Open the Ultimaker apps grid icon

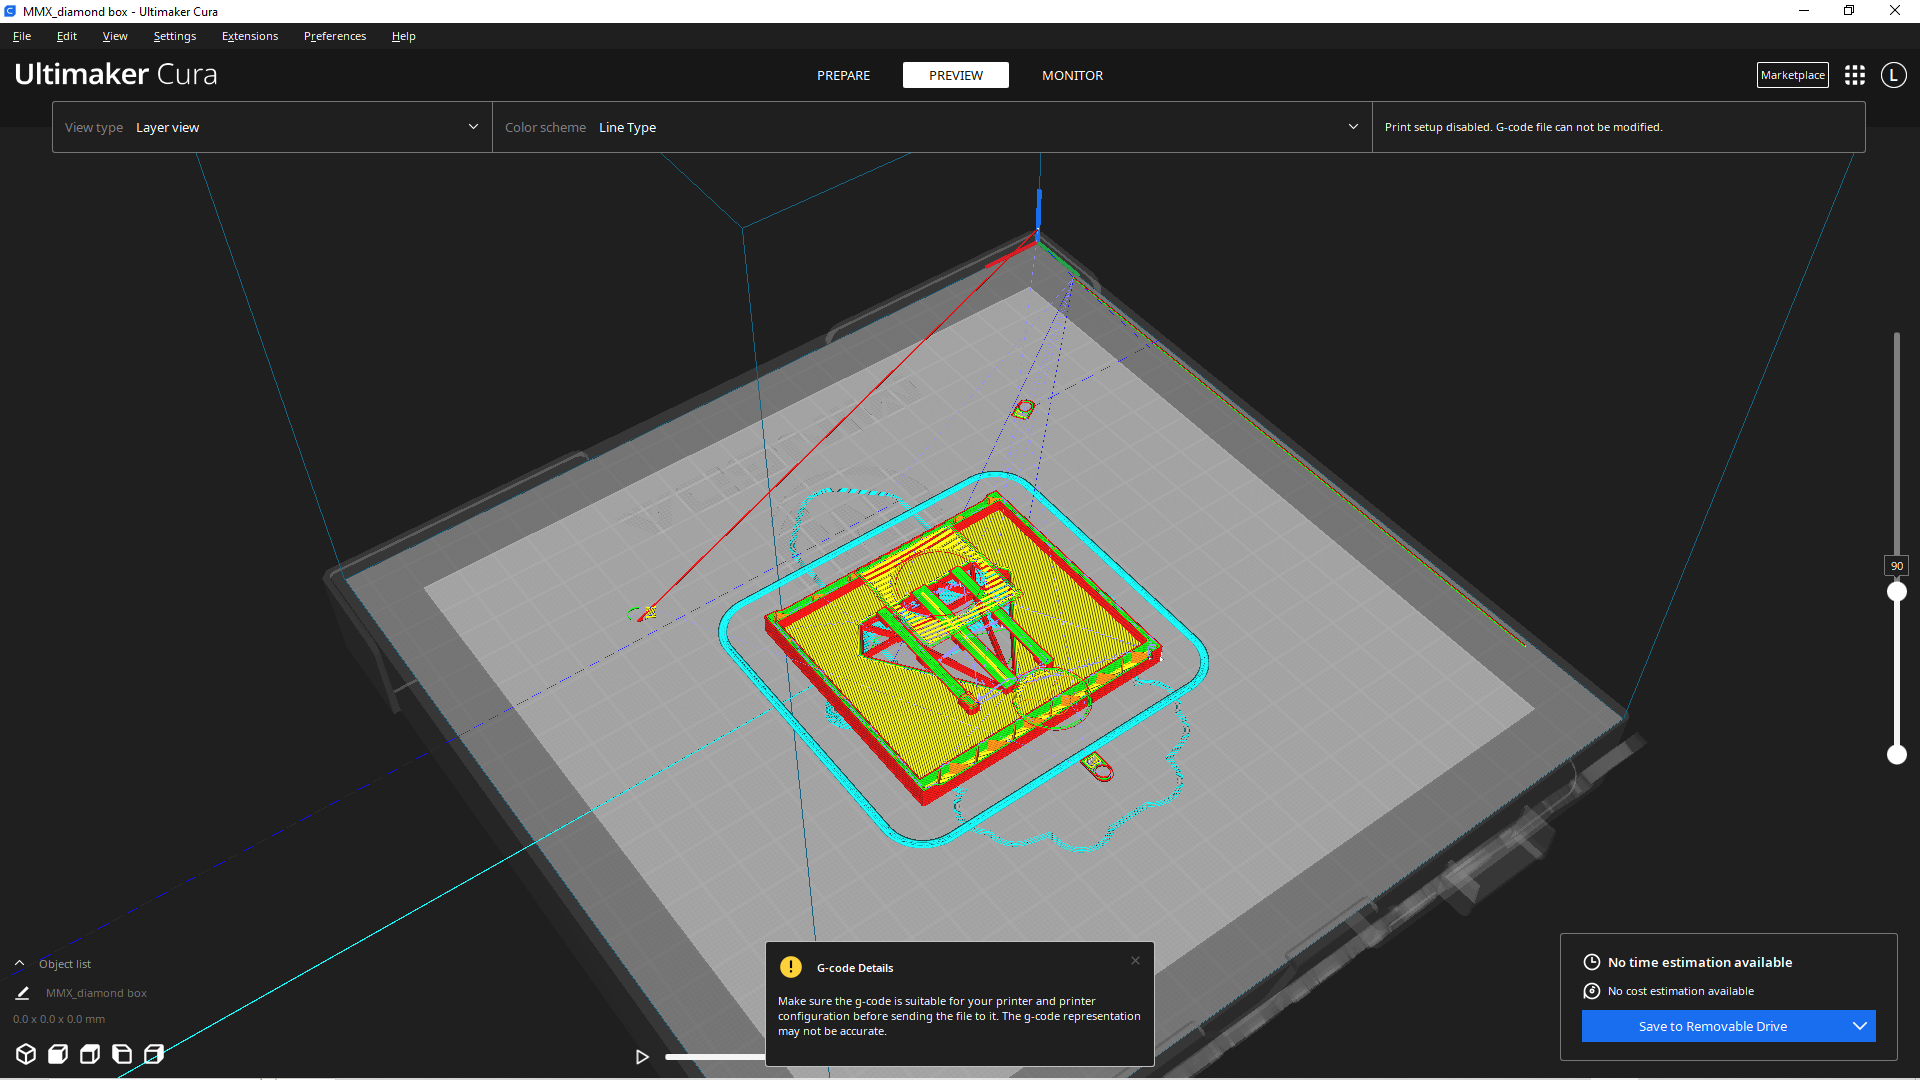(x=1855, y=75)
